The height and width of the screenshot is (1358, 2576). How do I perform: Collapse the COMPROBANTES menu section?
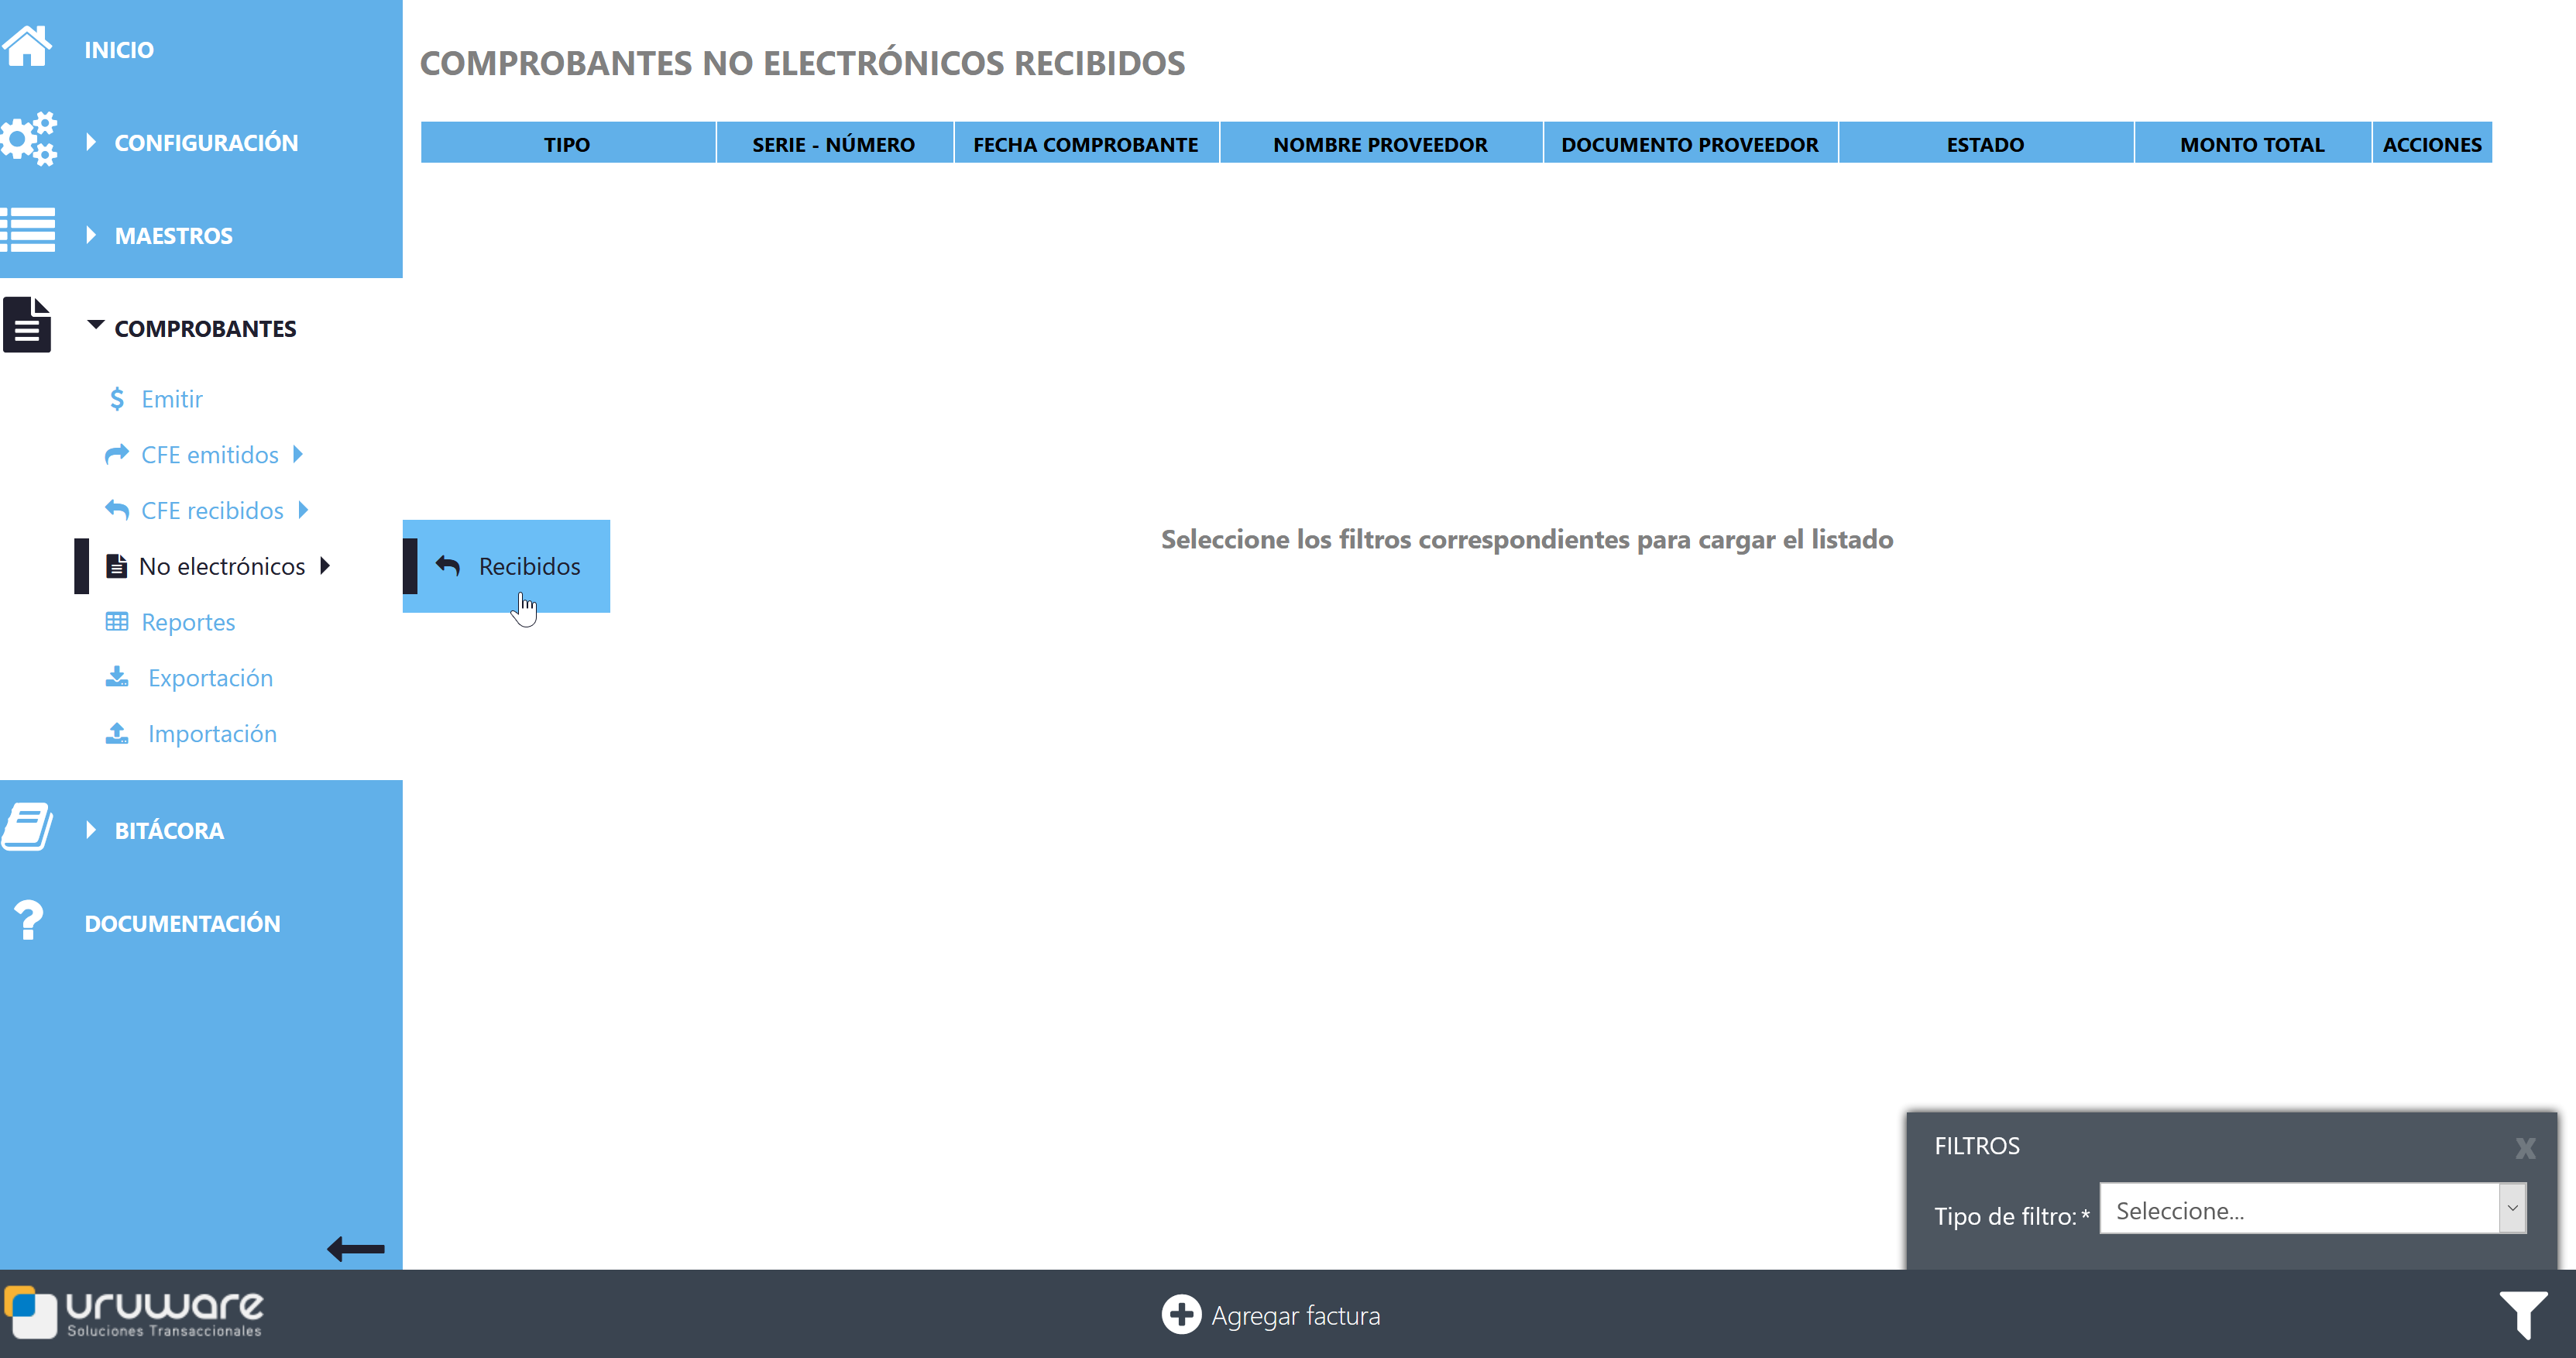(205, 329)
